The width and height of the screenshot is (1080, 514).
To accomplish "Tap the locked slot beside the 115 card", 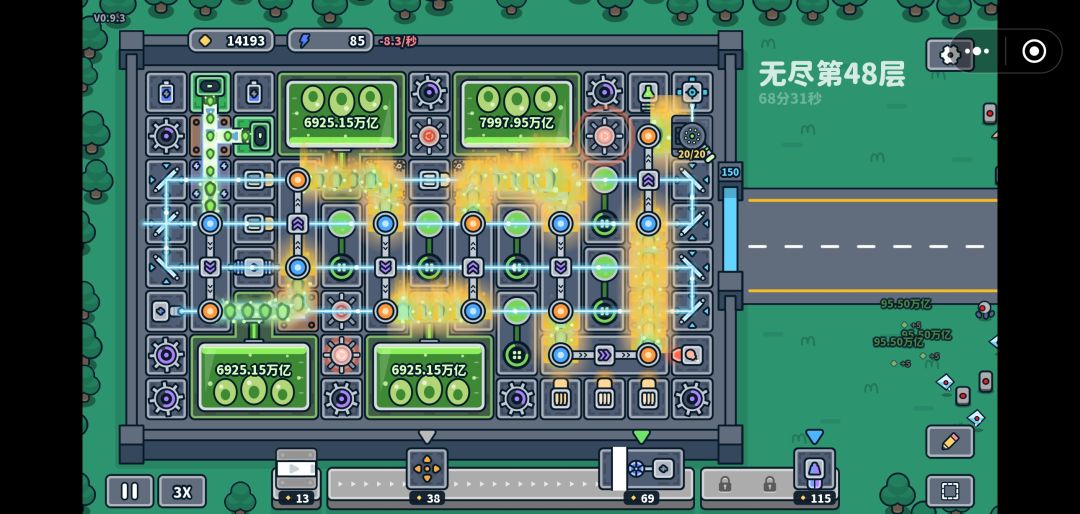I will tap(769, 484).
